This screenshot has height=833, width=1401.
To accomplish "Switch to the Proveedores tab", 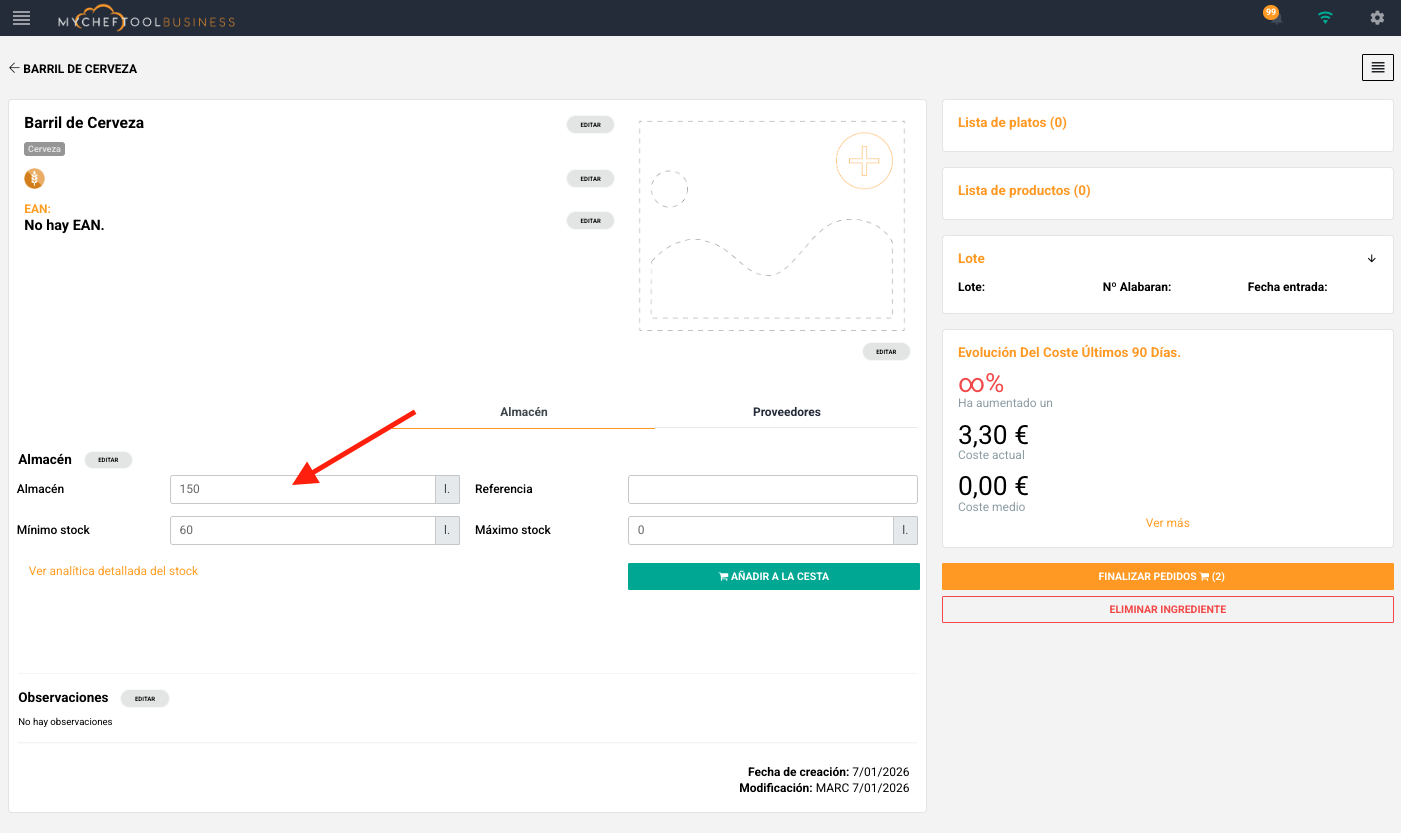I will pos(786,412).
